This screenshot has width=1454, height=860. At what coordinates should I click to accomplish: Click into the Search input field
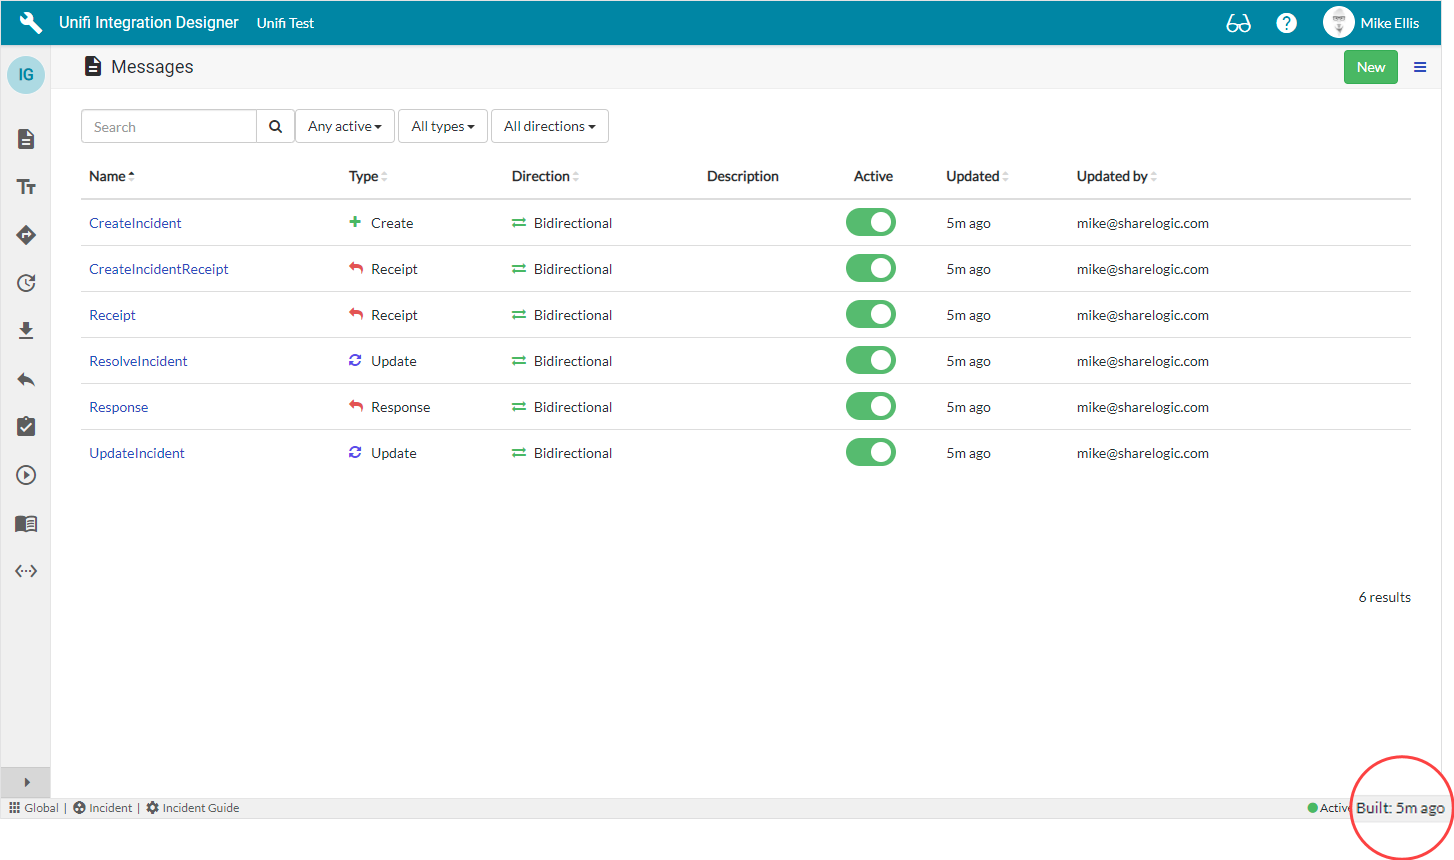click(x=169, y=127)
